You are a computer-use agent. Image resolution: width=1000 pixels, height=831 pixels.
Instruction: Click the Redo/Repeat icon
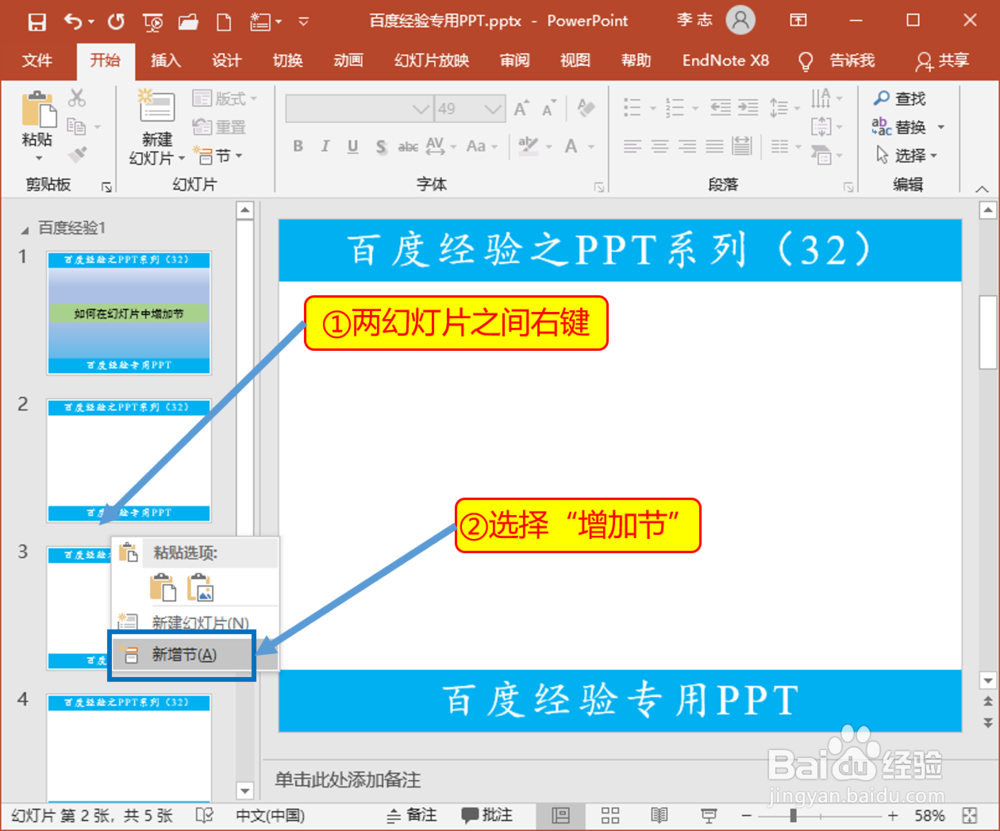pyautogui.click(x=116, y=22)
